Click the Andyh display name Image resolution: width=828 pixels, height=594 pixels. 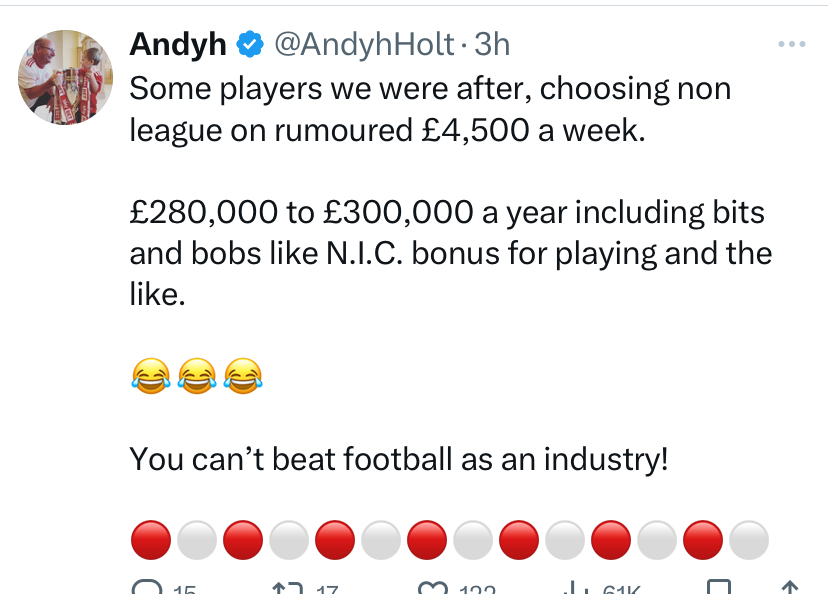178,44
